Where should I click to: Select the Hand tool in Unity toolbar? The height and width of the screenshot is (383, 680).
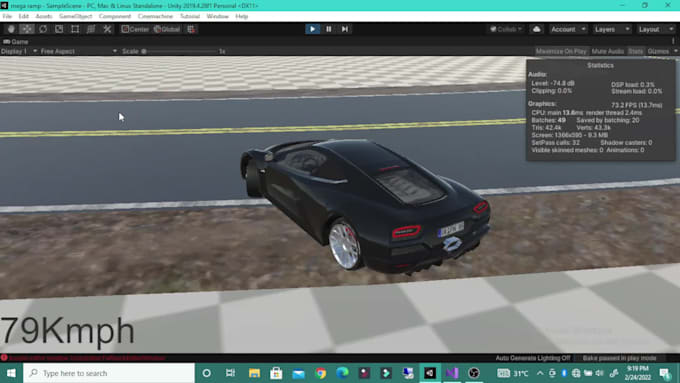tap(11, 29)
